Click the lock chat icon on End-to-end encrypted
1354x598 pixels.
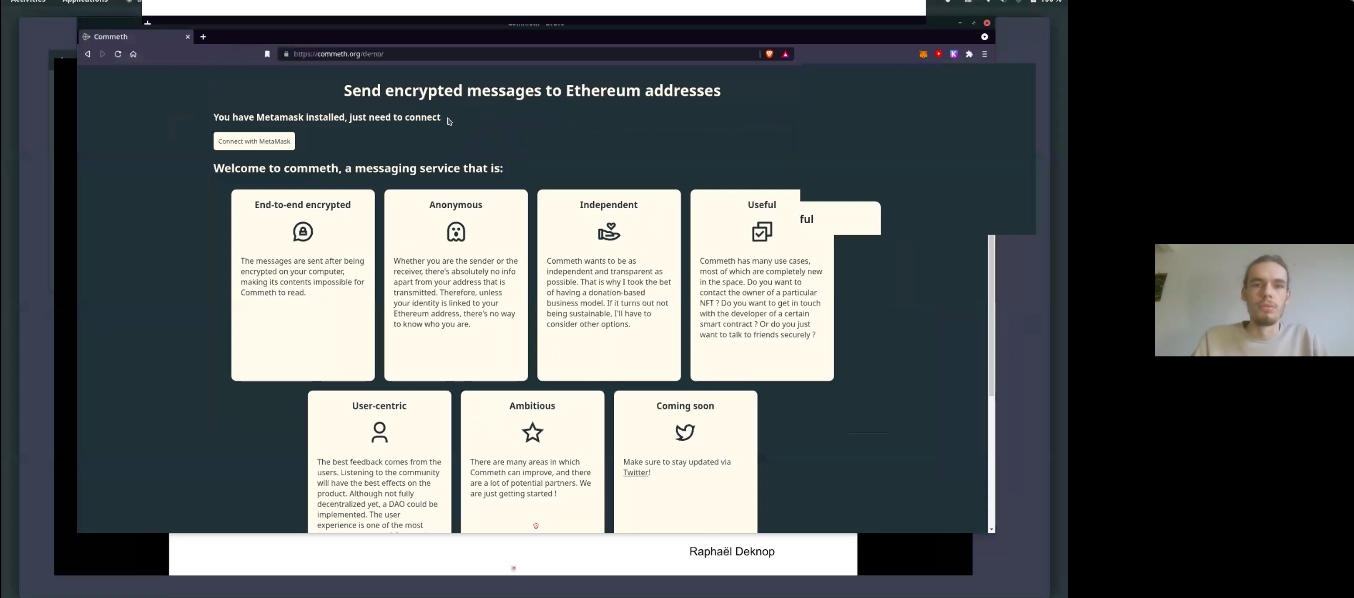[x=303, y=232]
